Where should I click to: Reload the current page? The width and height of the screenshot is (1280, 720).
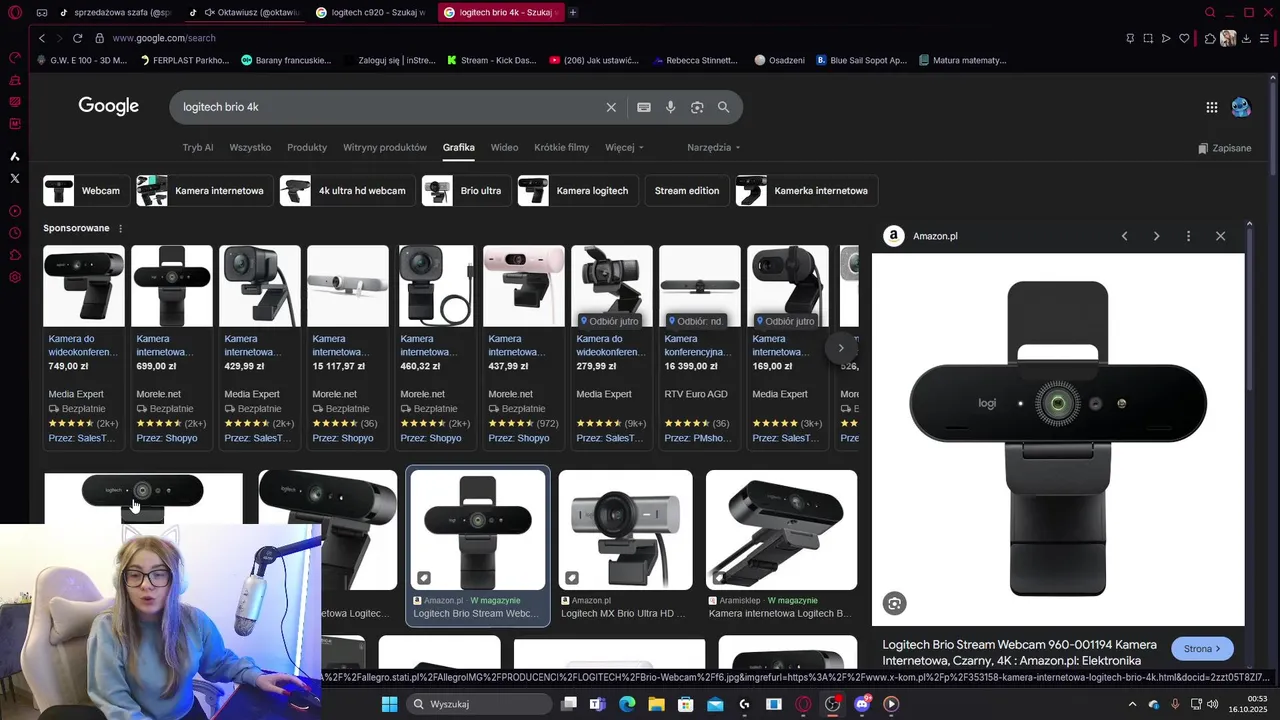[77, 38]
